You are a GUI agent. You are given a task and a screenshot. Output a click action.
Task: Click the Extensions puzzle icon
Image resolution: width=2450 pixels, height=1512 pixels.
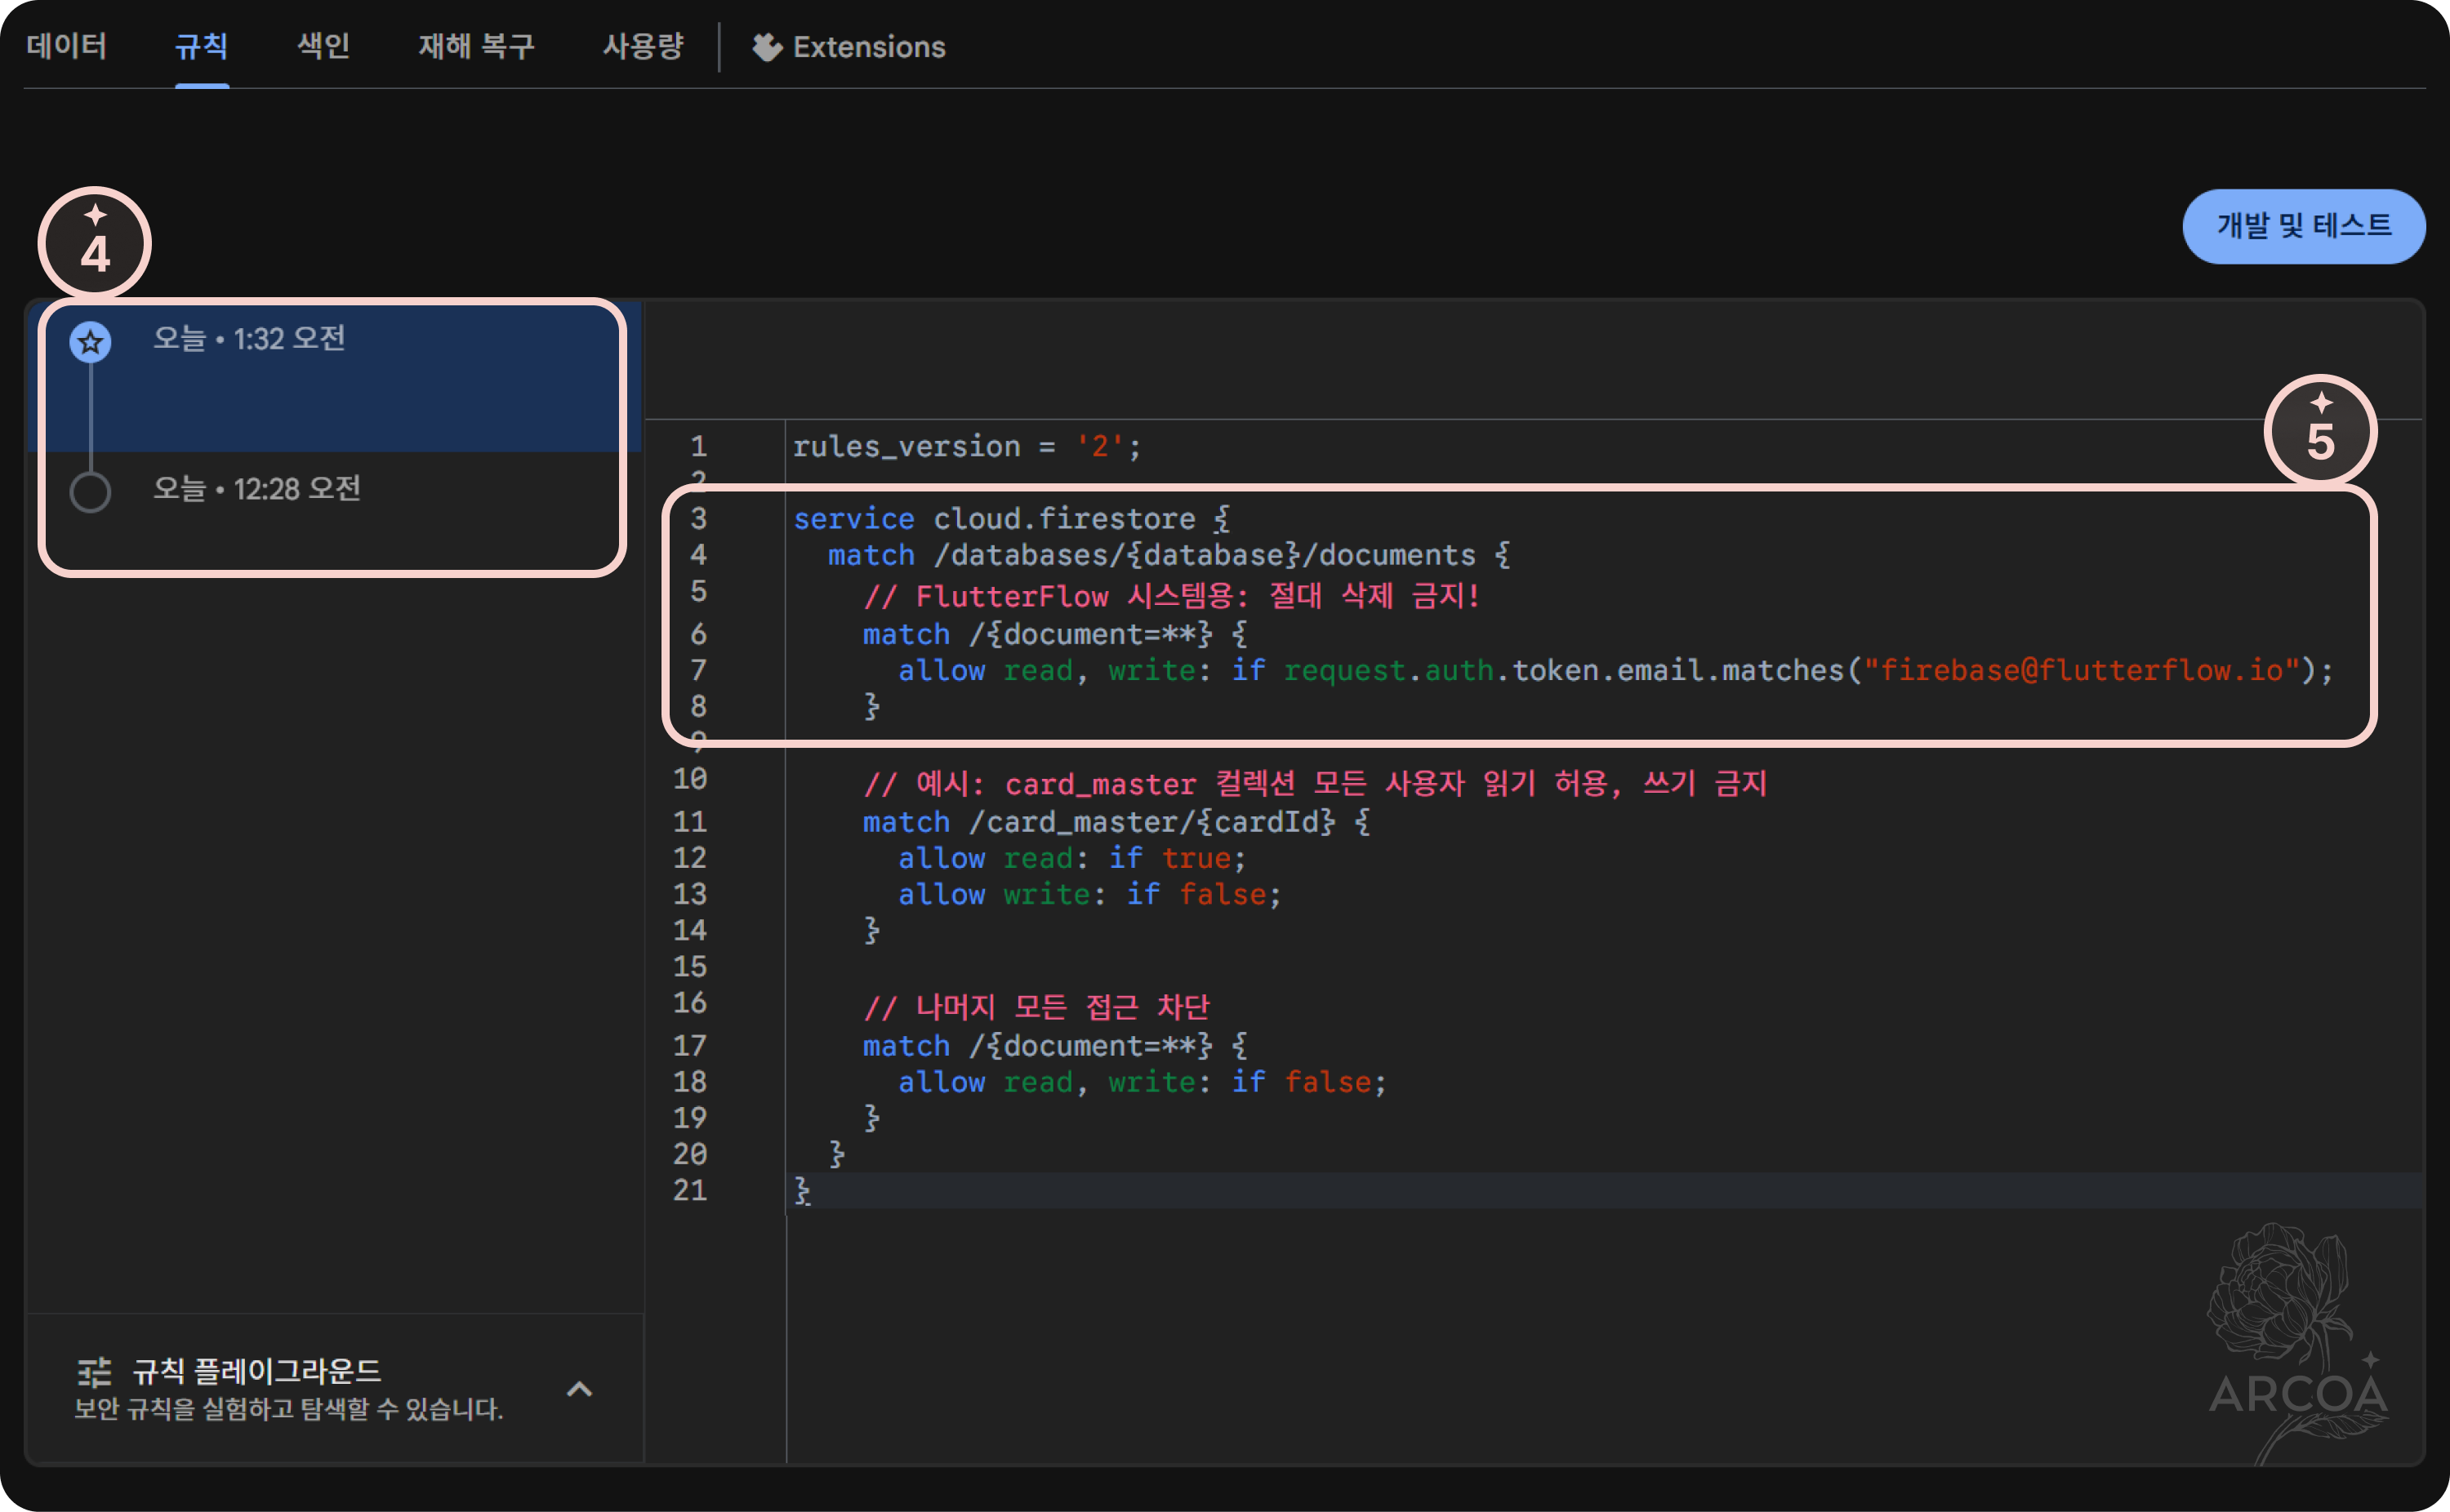[766, 47]
